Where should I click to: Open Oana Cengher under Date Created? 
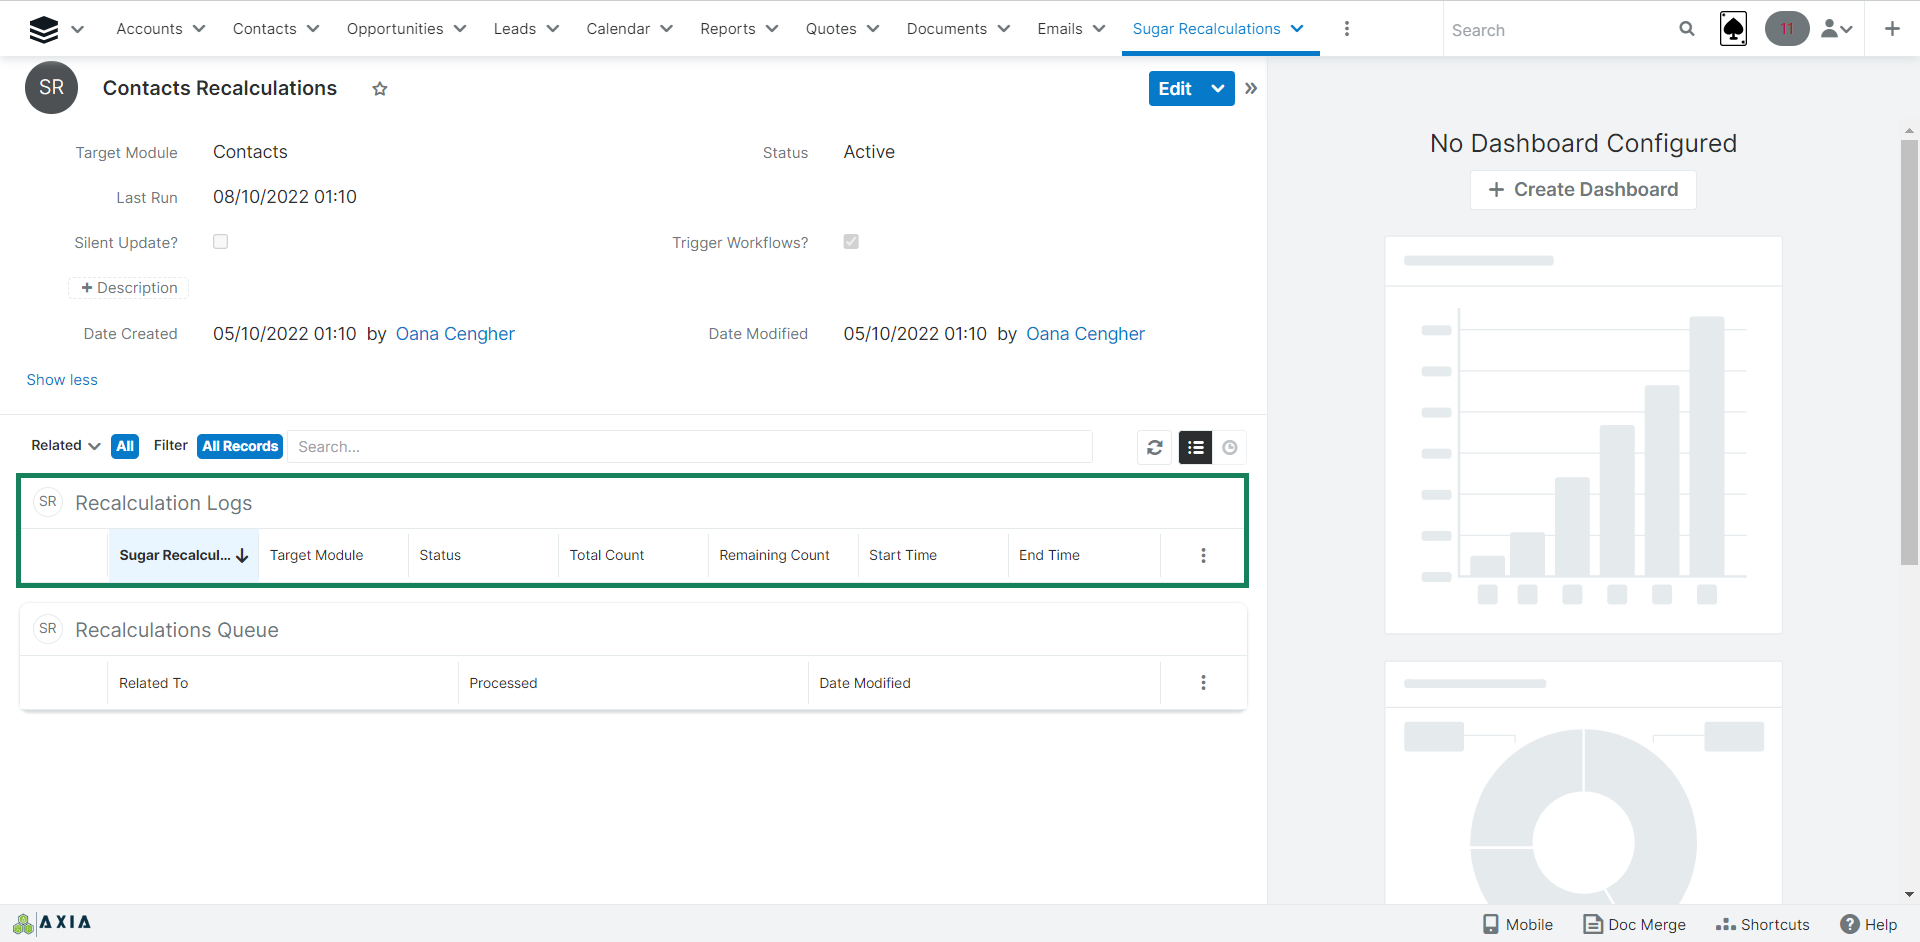pyautogui.click(x=455, y=334)
